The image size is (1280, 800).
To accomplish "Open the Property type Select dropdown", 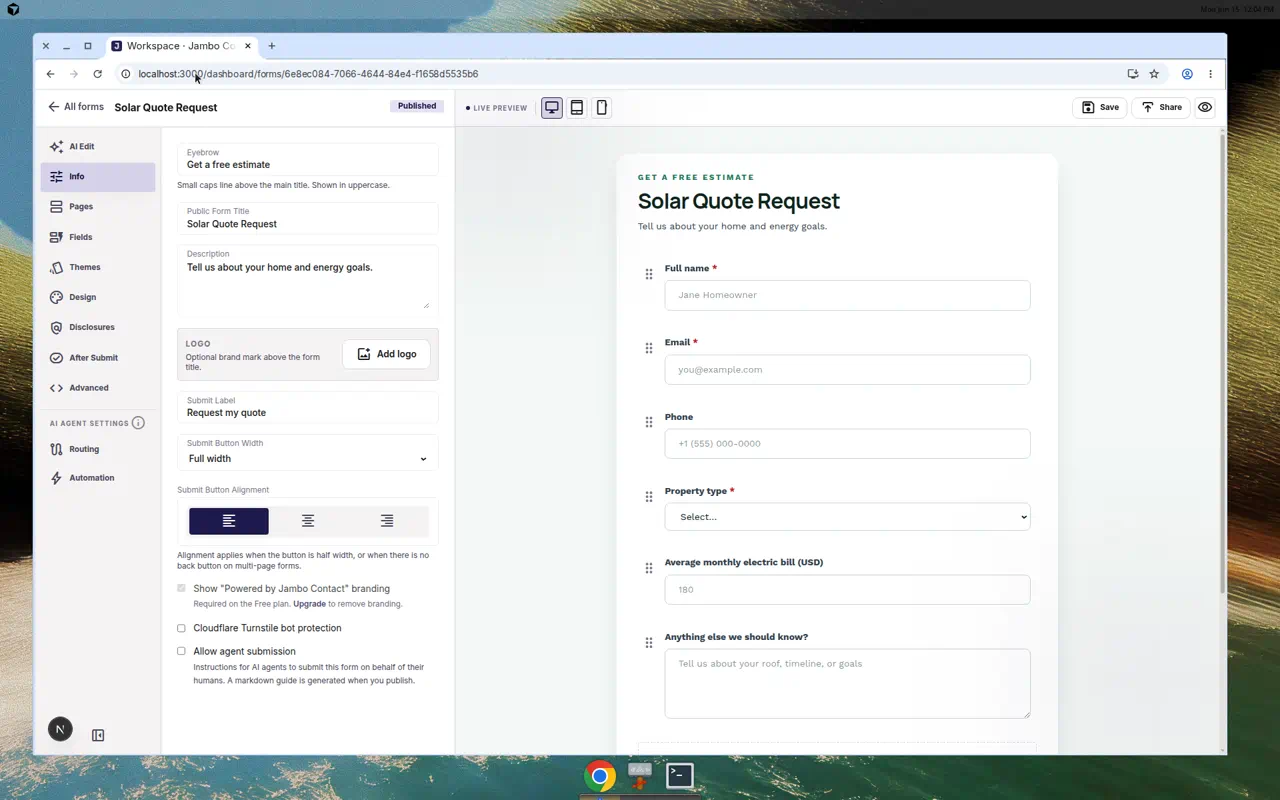I will [x=847, y=517].
